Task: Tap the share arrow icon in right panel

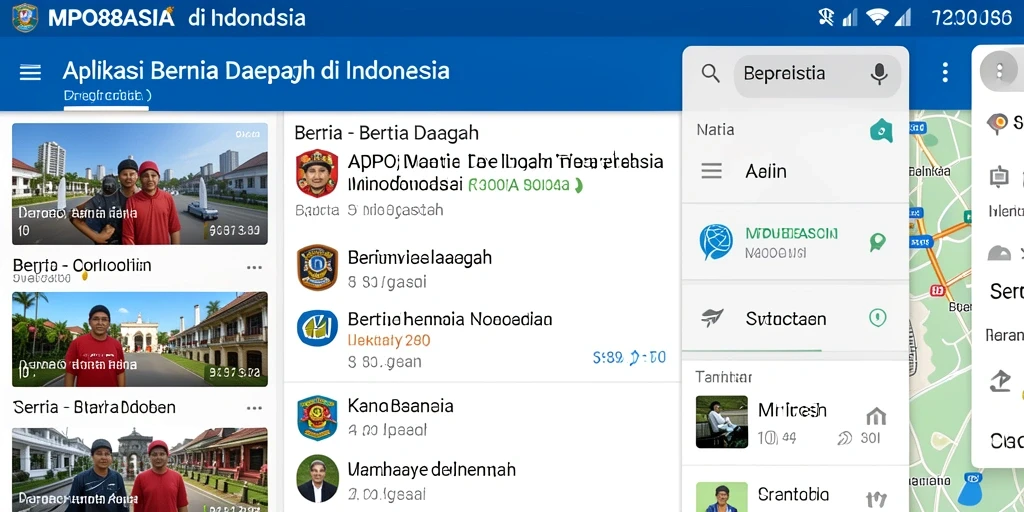Action: (1000, 380)
